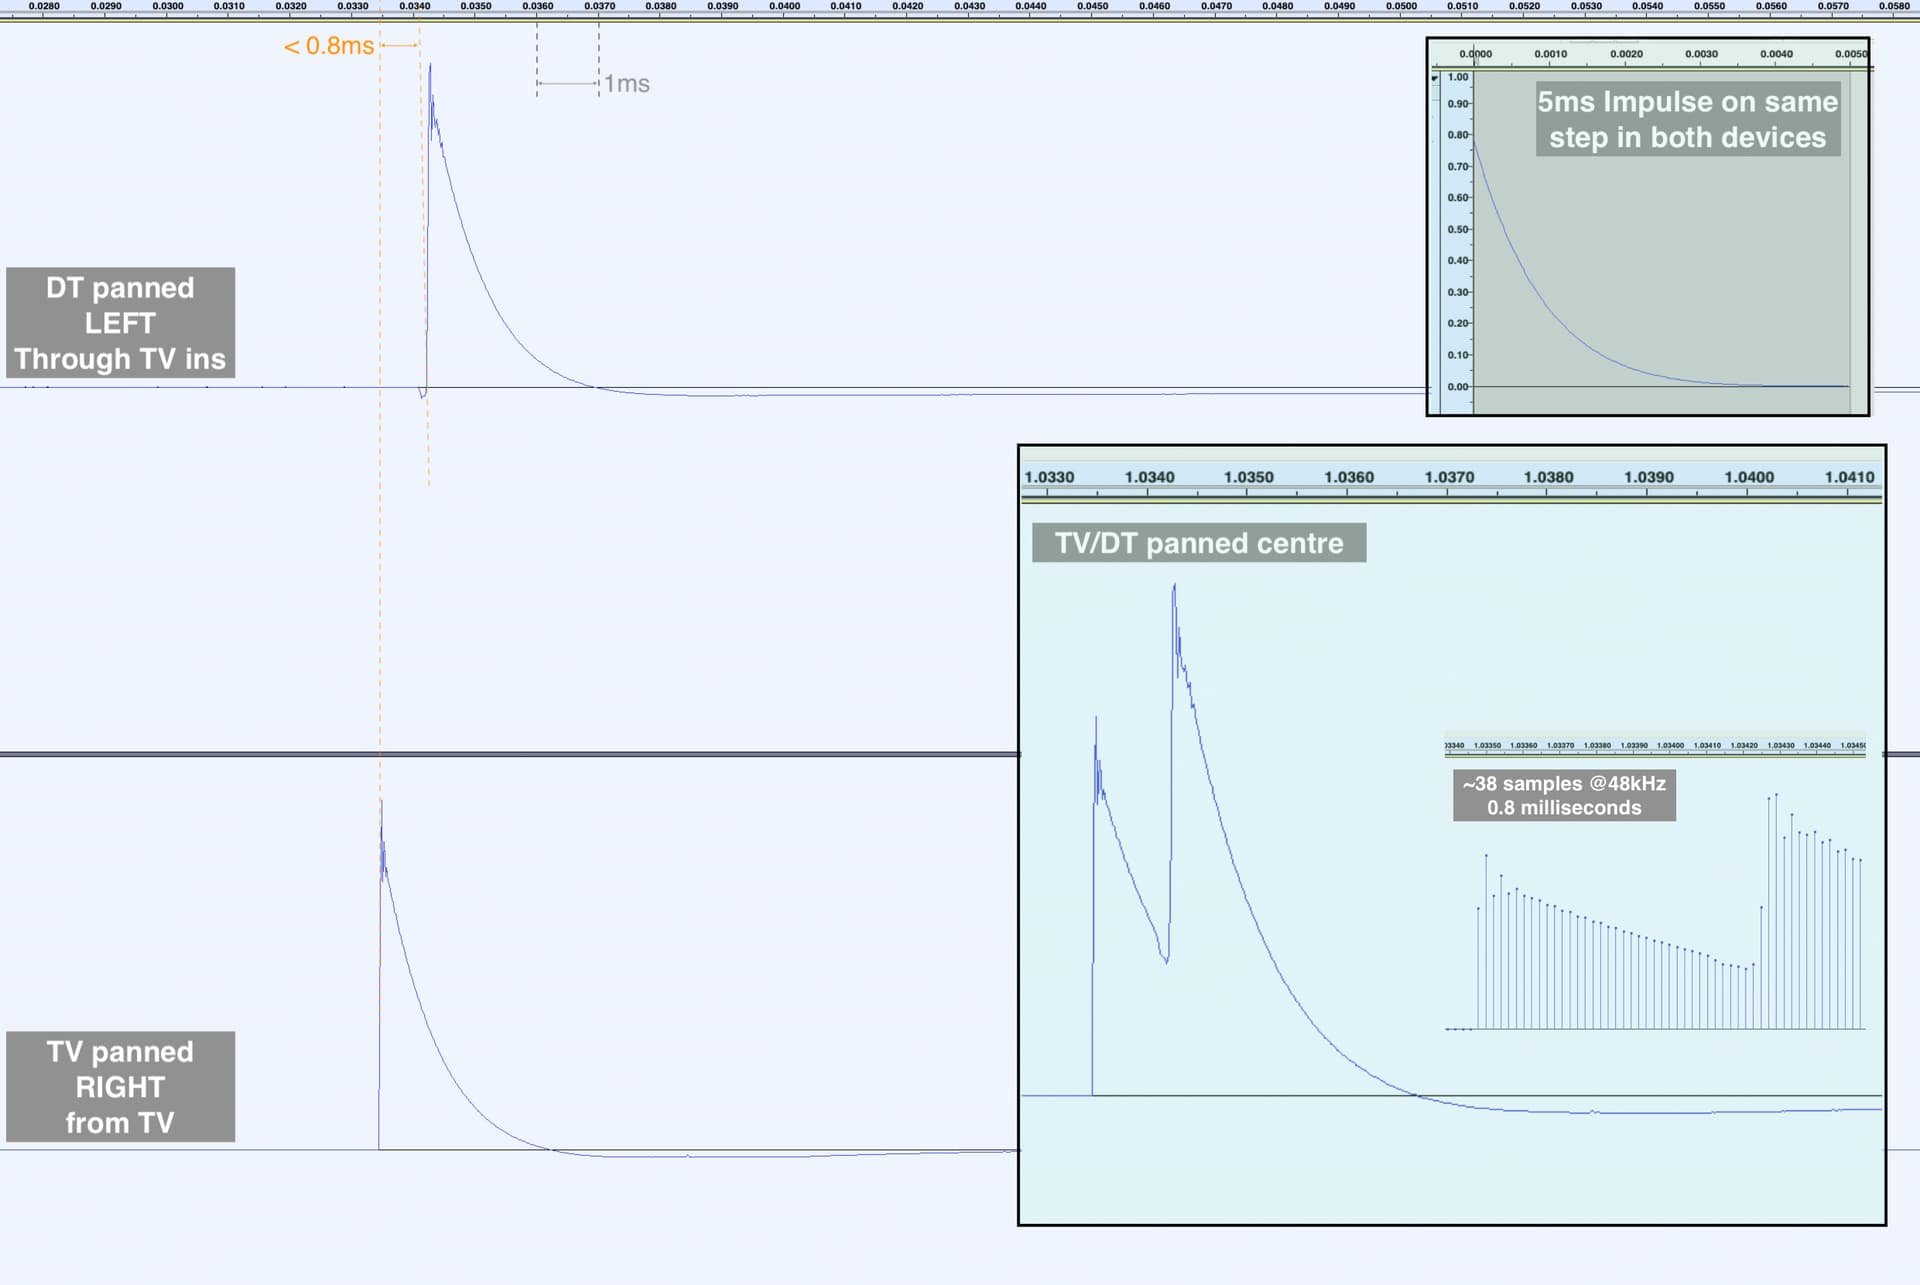
Task: Click the 0.0040 mark on the impulse inset ruler
Action: [1776, 54]
